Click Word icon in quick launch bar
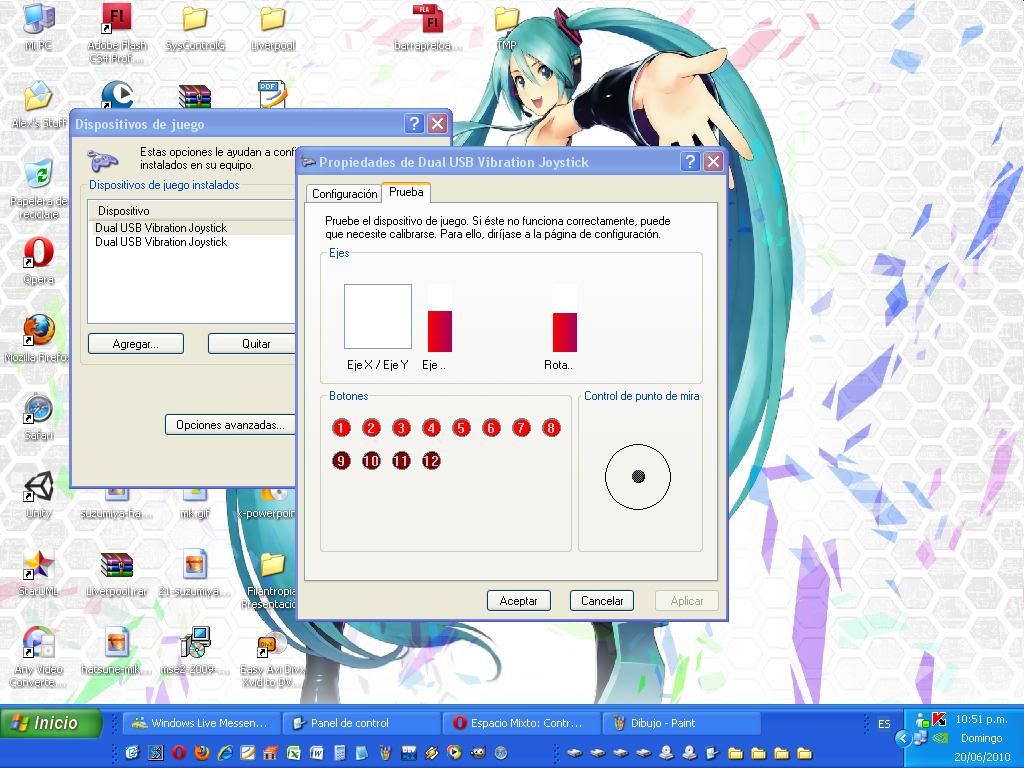Screen dimensions: 1024x768 tap(316, 753)
